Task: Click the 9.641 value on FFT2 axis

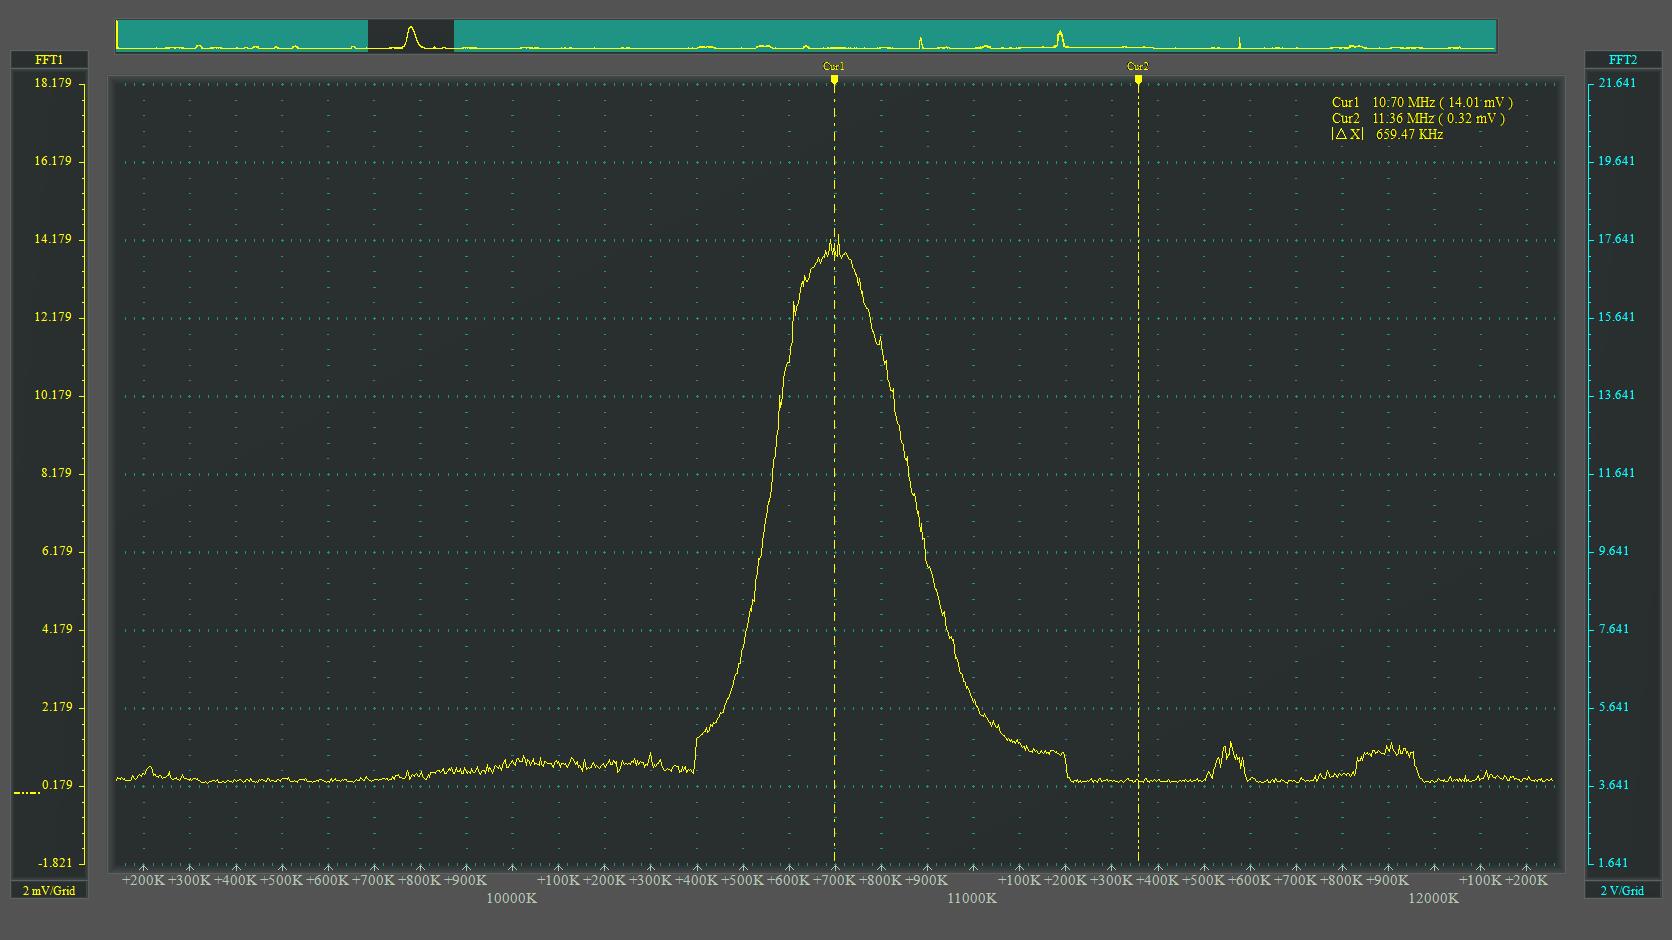Action: click(x=1614, y=551)
